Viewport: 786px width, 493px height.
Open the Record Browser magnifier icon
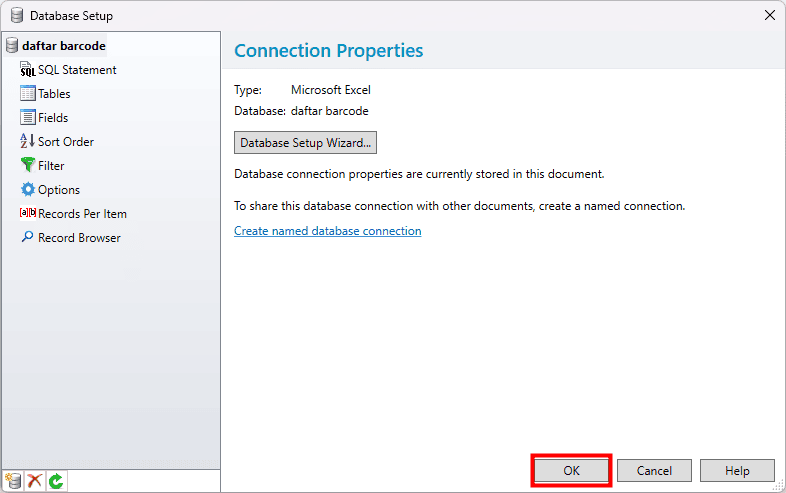point(28,237)
